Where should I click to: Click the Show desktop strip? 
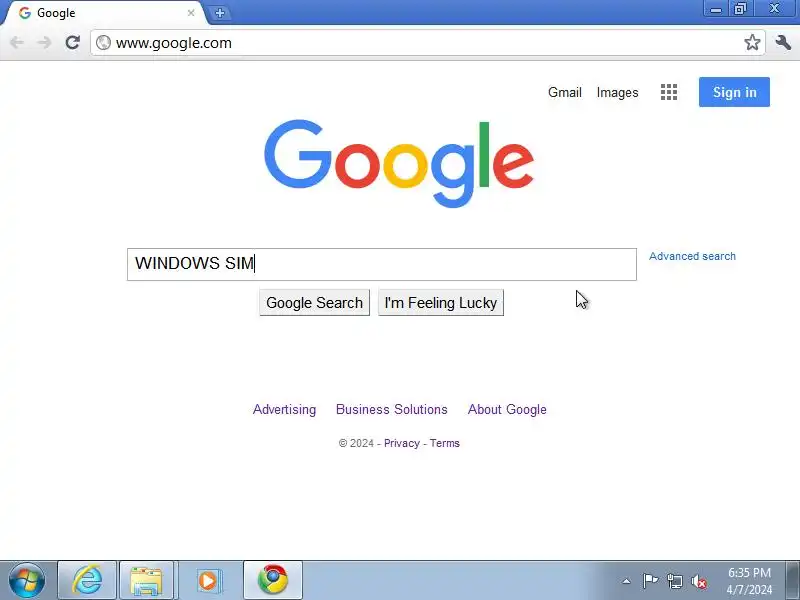(792, 581)
